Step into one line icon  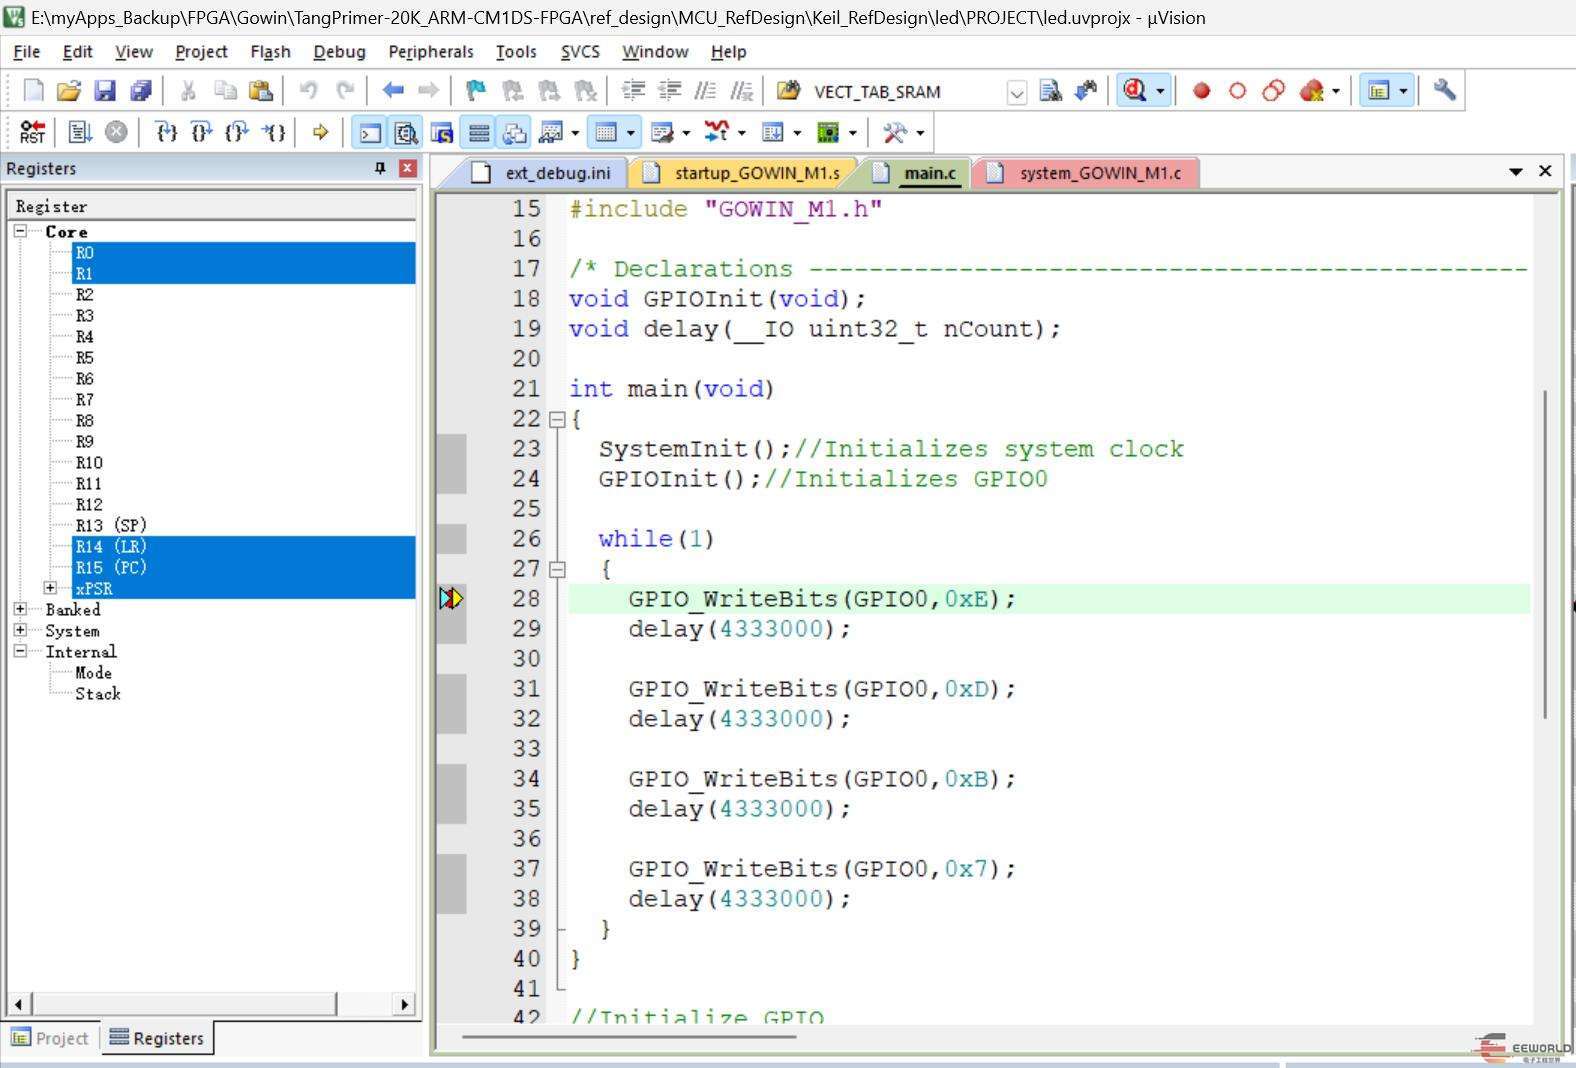[167, 132]
